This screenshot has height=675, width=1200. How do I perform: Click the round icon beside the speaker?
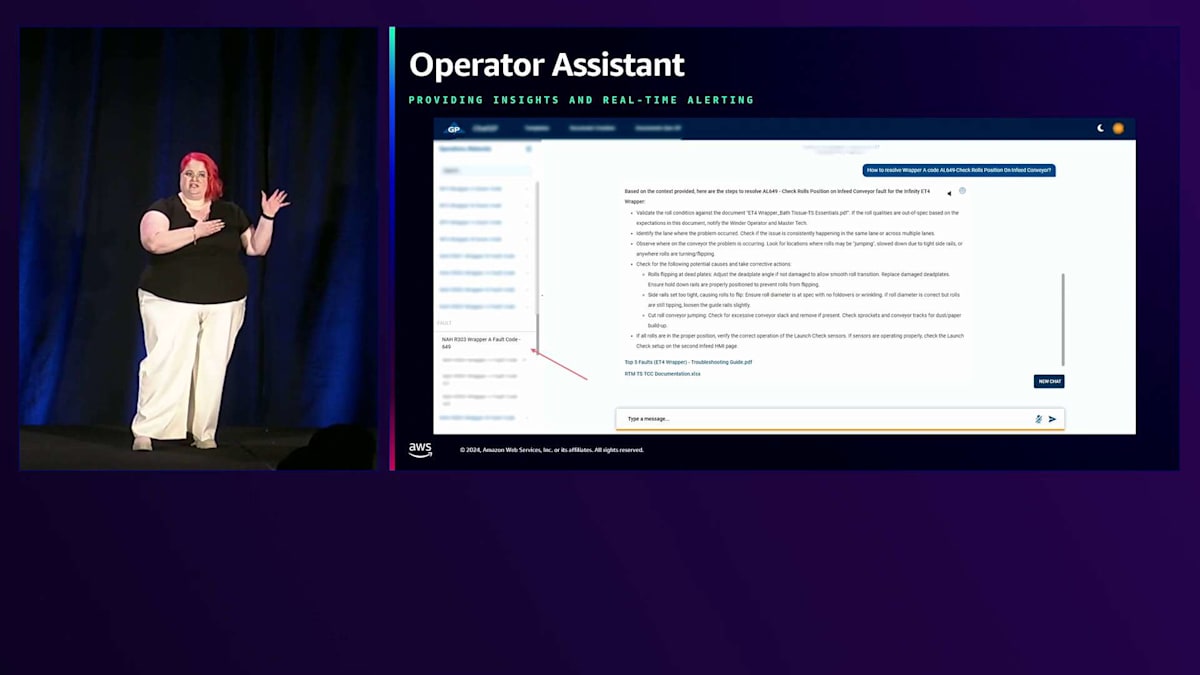point(962,190)
